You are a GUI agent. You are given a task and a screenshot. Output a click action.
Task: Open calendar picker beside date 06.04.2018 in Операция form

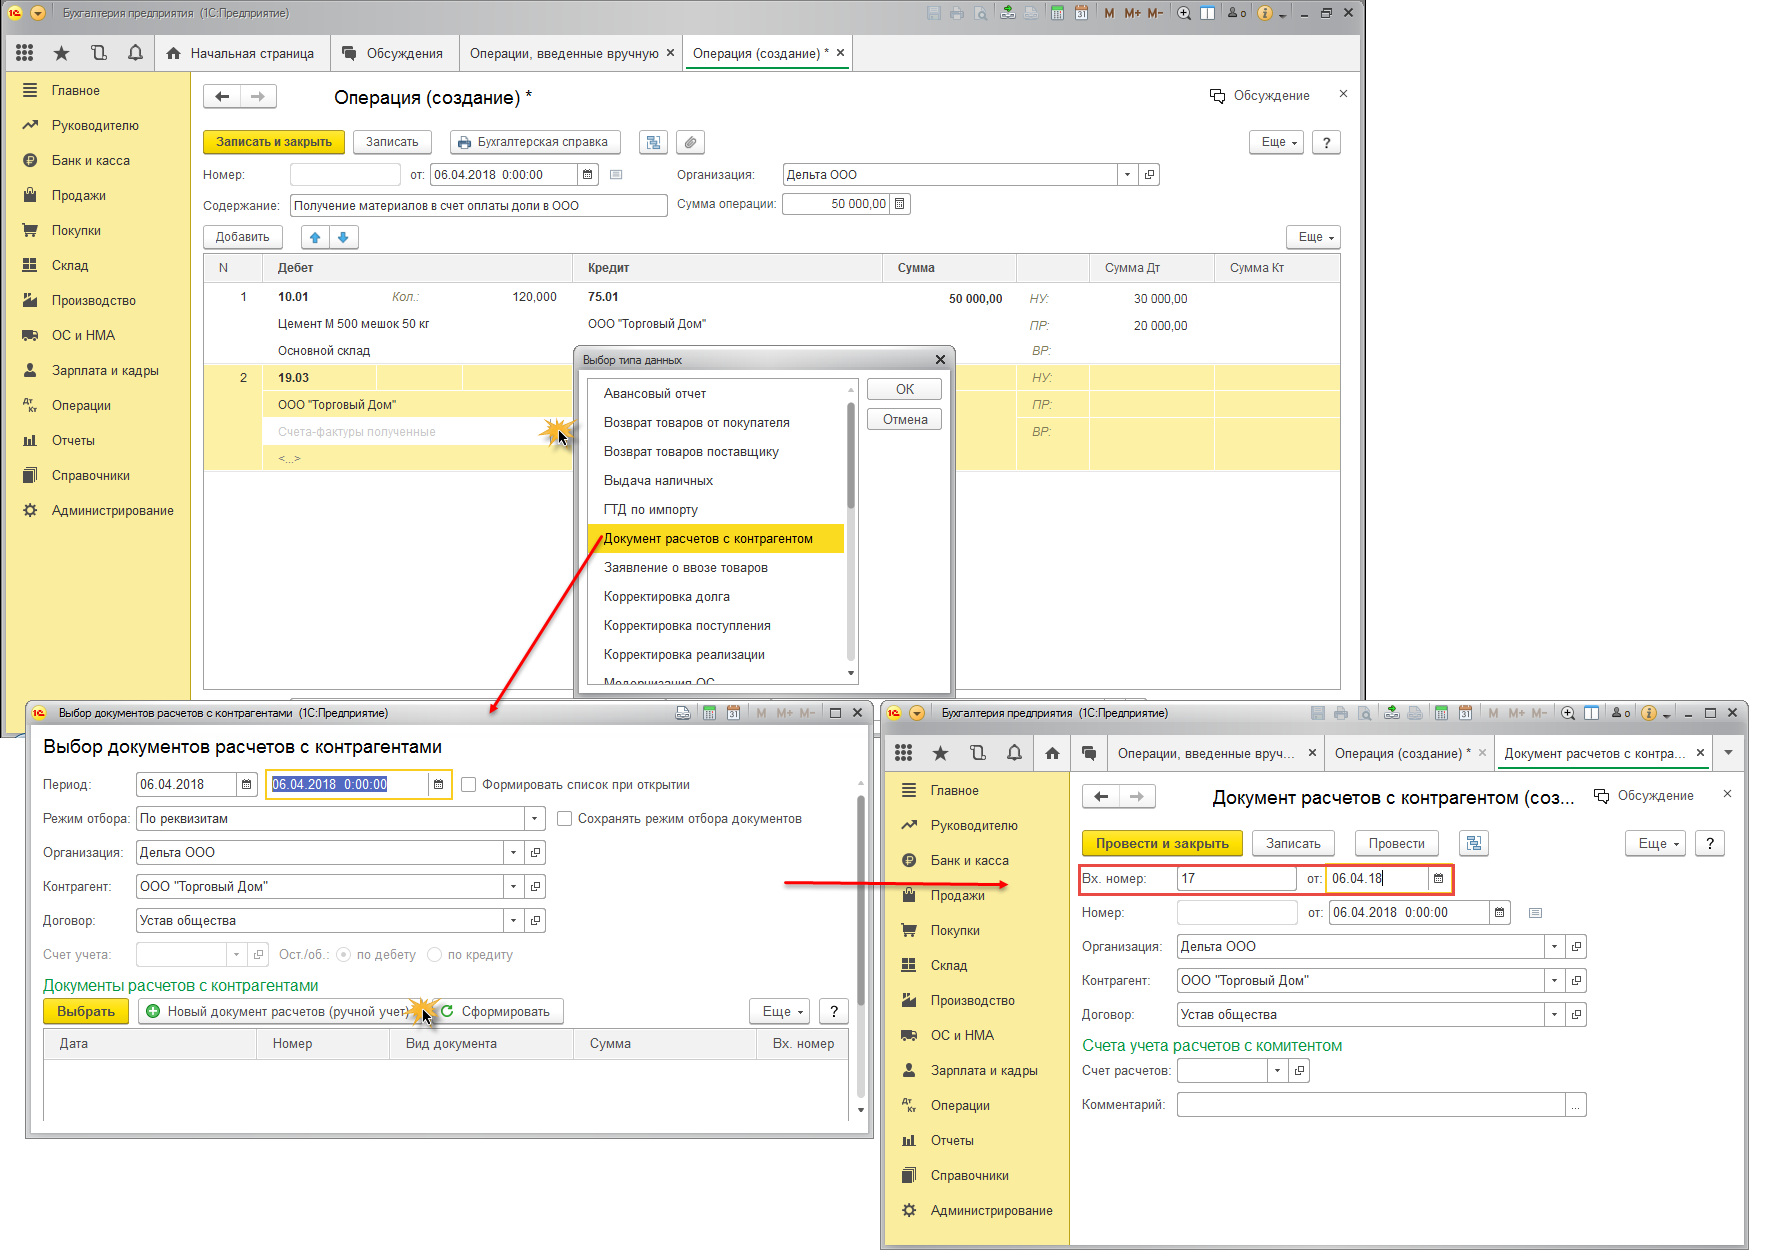coord(588,175)
